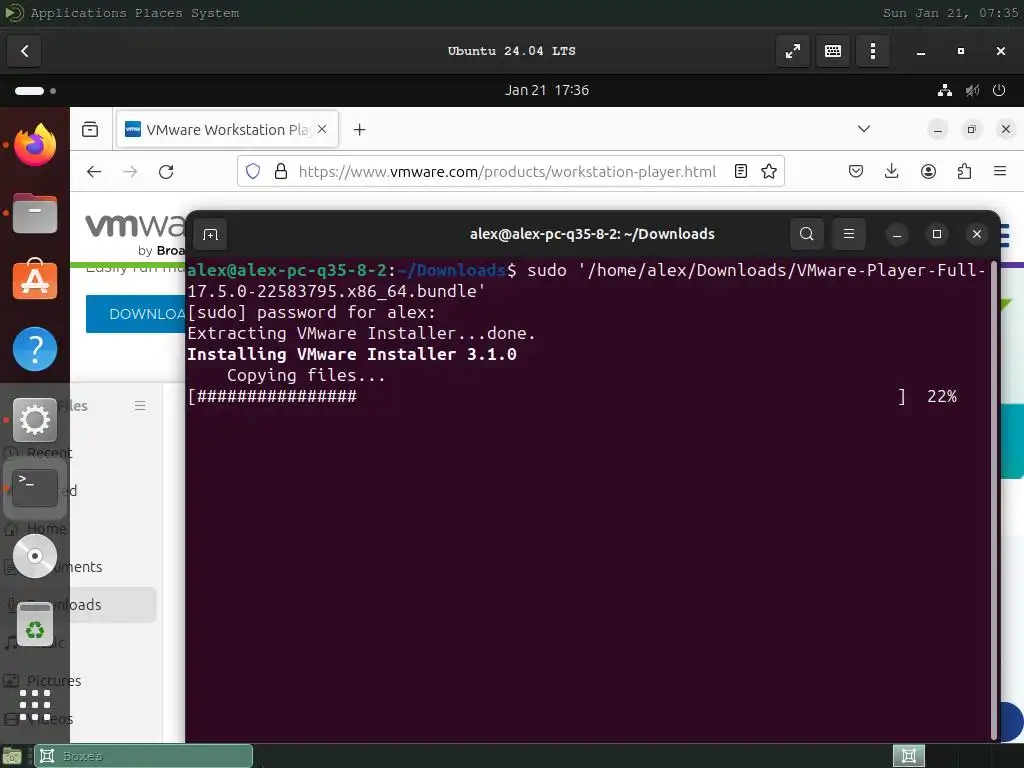Select Pictures in the Files sidebar
1024x768 pixels.
(x=54, y=680)
